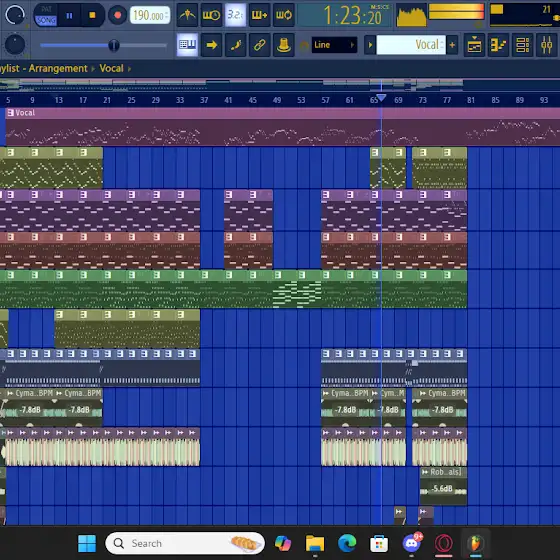Screen dimensions: 560x560
Task: Pause playback
Action: click(69, 15)
